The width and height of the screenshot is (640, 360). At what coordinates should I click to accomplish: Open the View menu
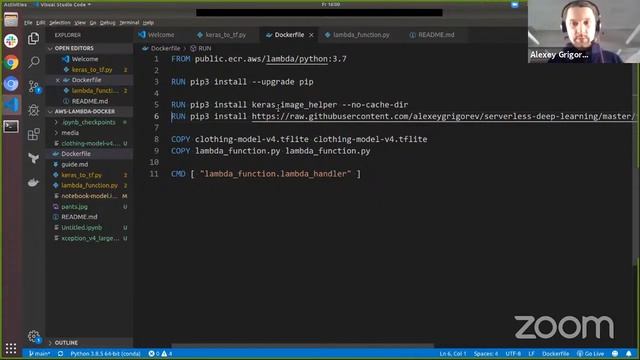[80, 23]
